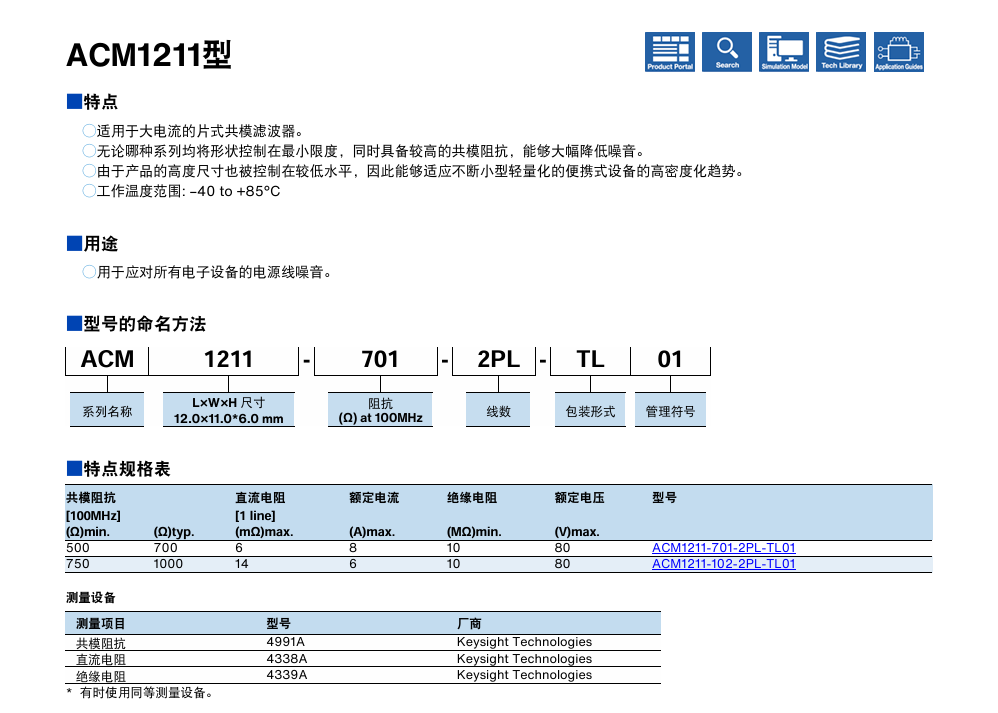Click the 包装形式 label box
The image size is (998, 713).
coord(590,410)
